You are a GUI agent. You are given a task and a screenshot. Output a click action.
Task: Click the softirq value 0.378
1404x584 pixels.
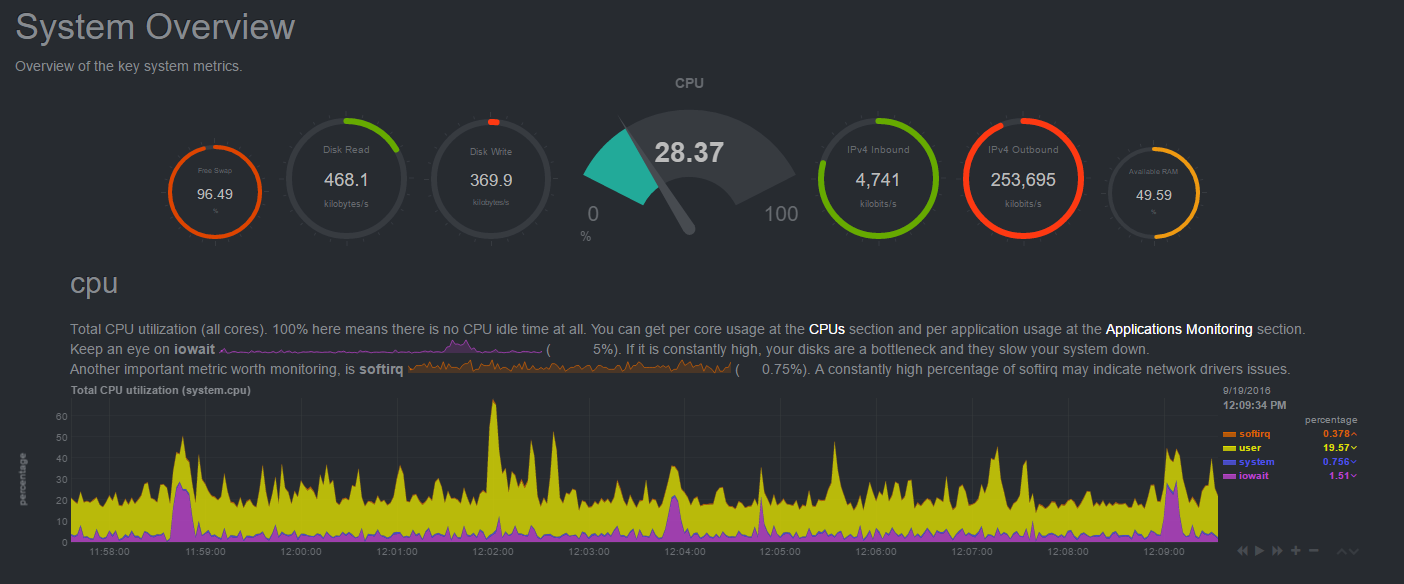click(1336, 434)
